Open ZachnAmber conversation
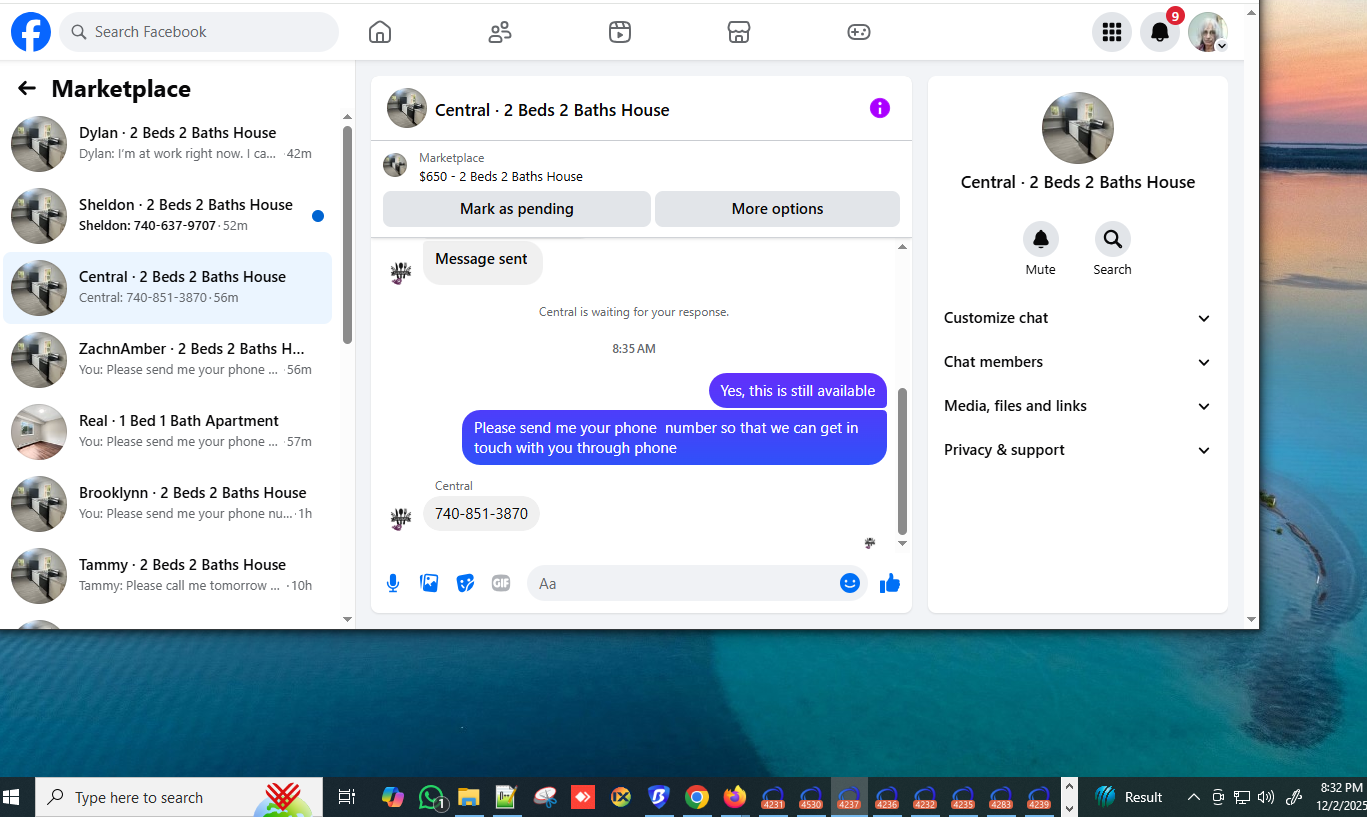Viewport: 1367px width, 817px height. tap(167, 360)
